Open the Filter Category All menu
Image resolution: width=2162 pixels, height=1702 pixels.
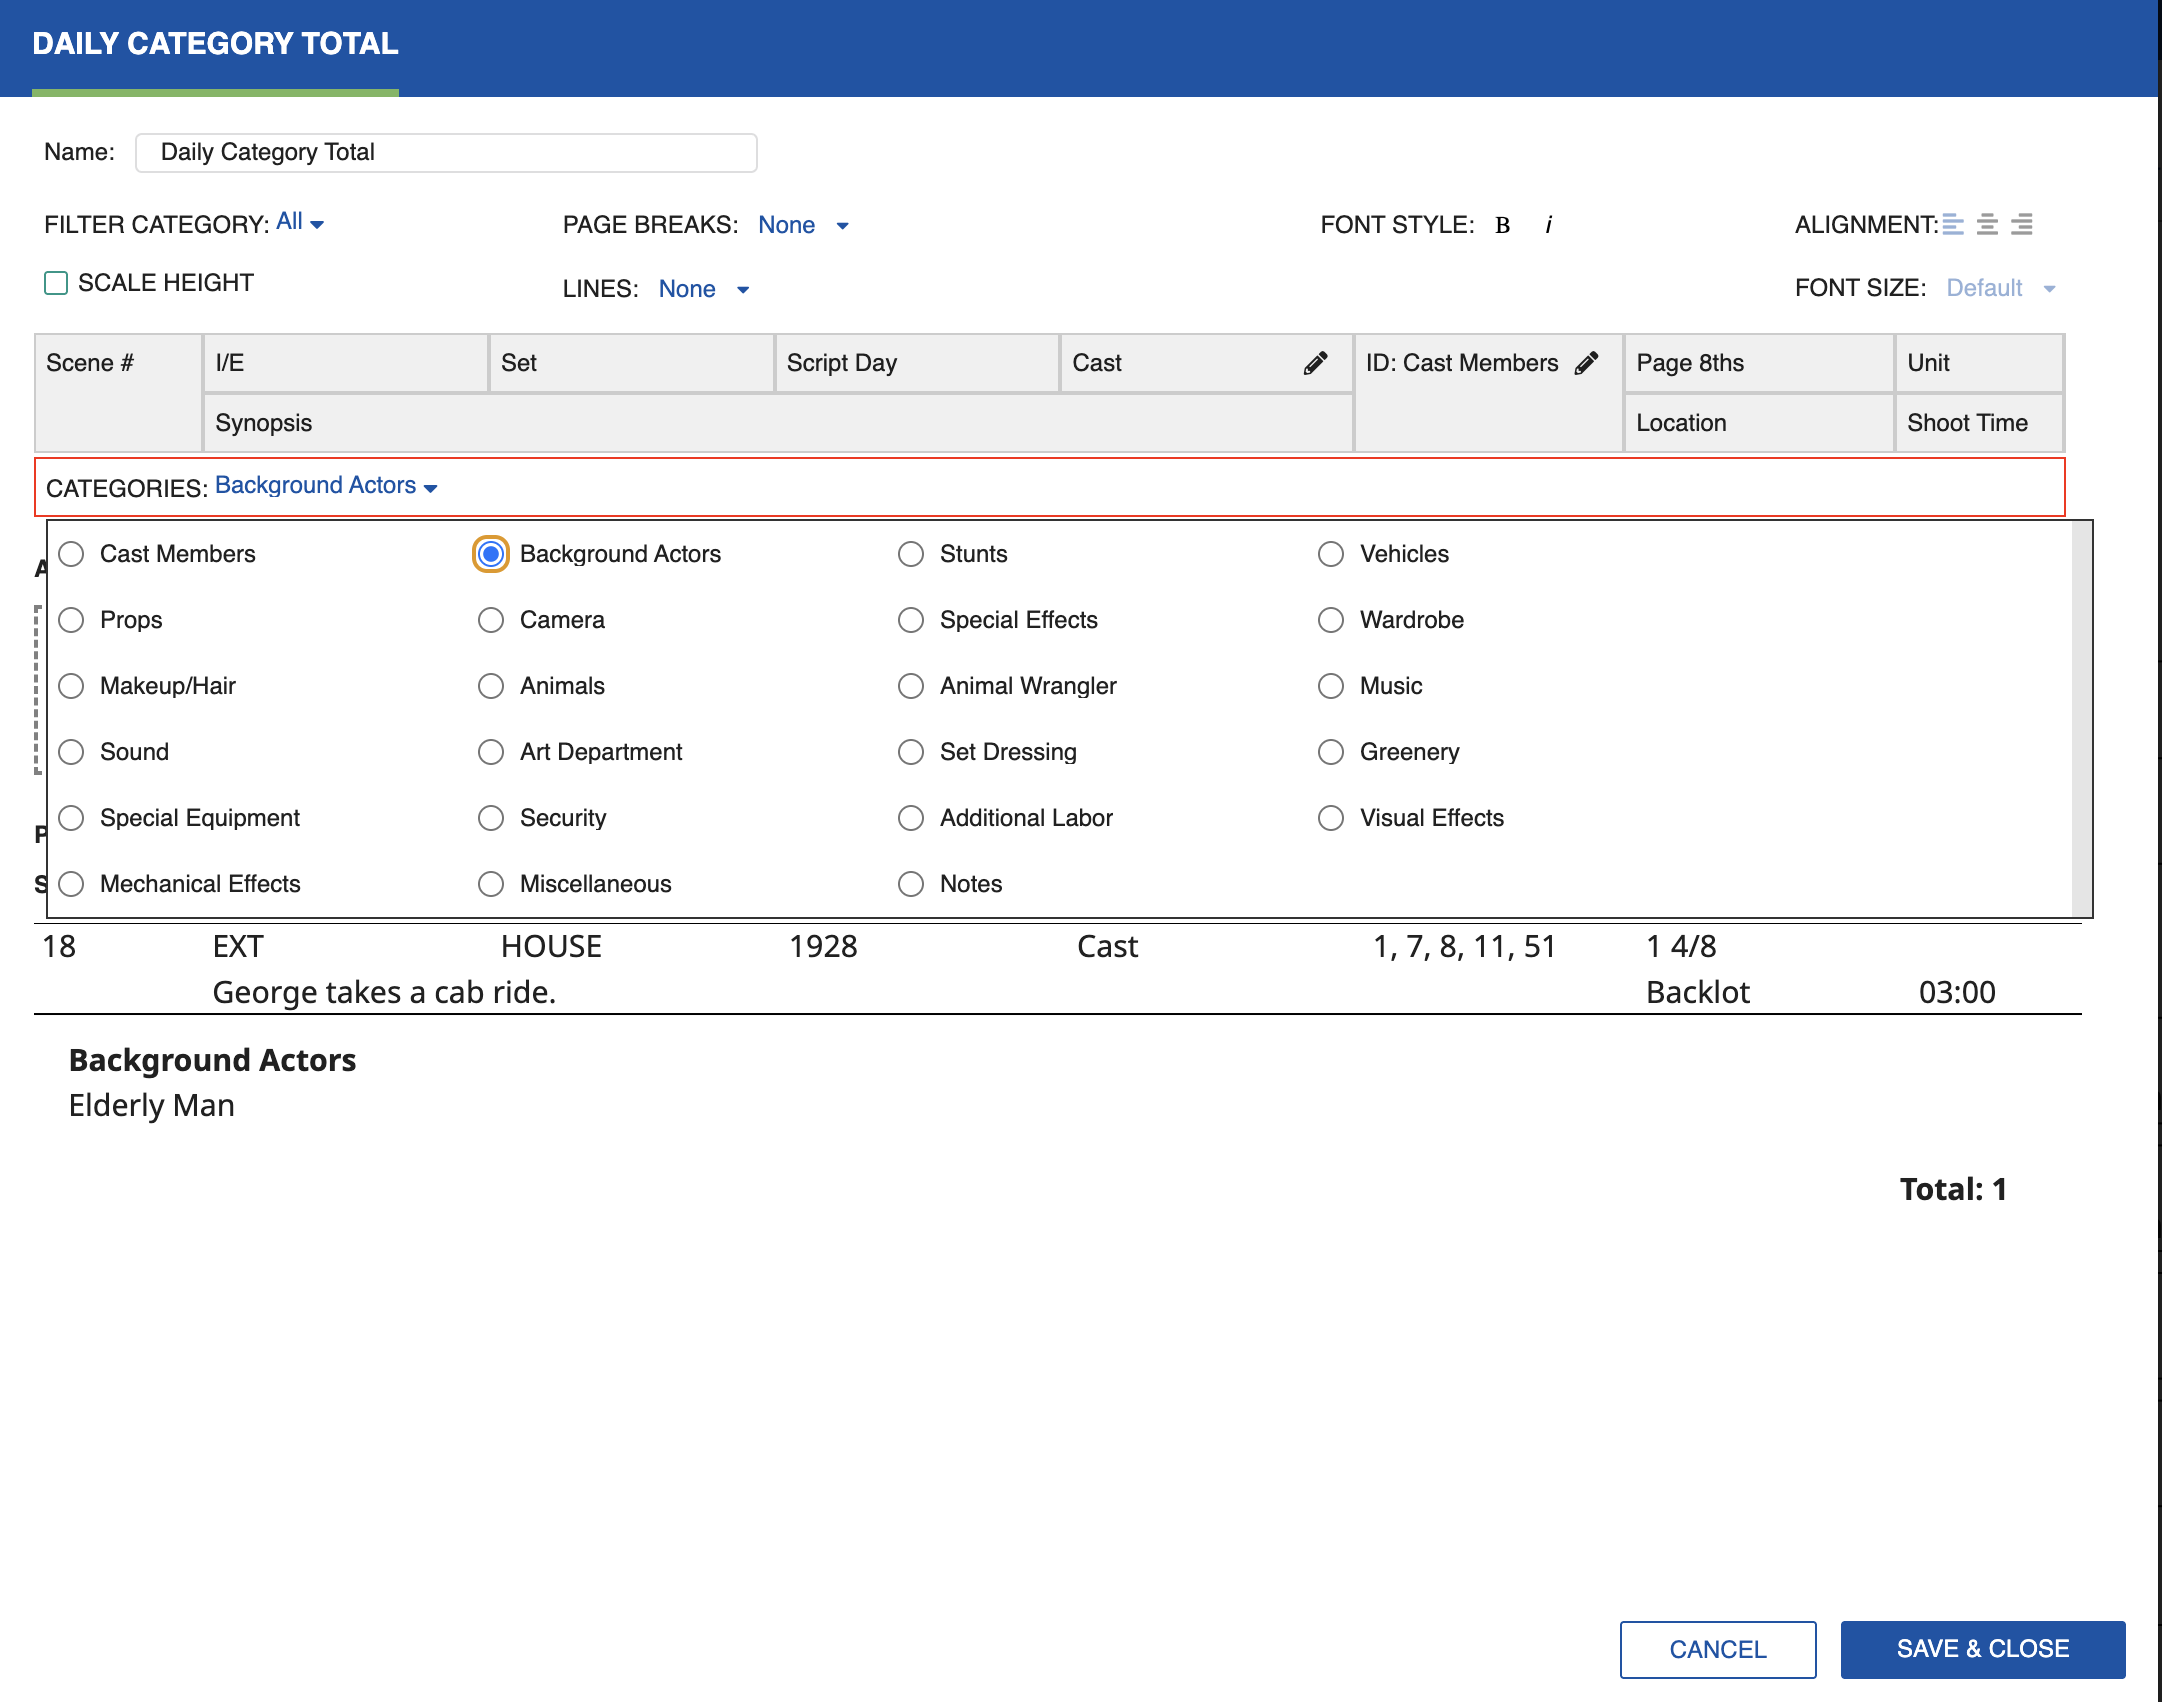pos(296,221)
